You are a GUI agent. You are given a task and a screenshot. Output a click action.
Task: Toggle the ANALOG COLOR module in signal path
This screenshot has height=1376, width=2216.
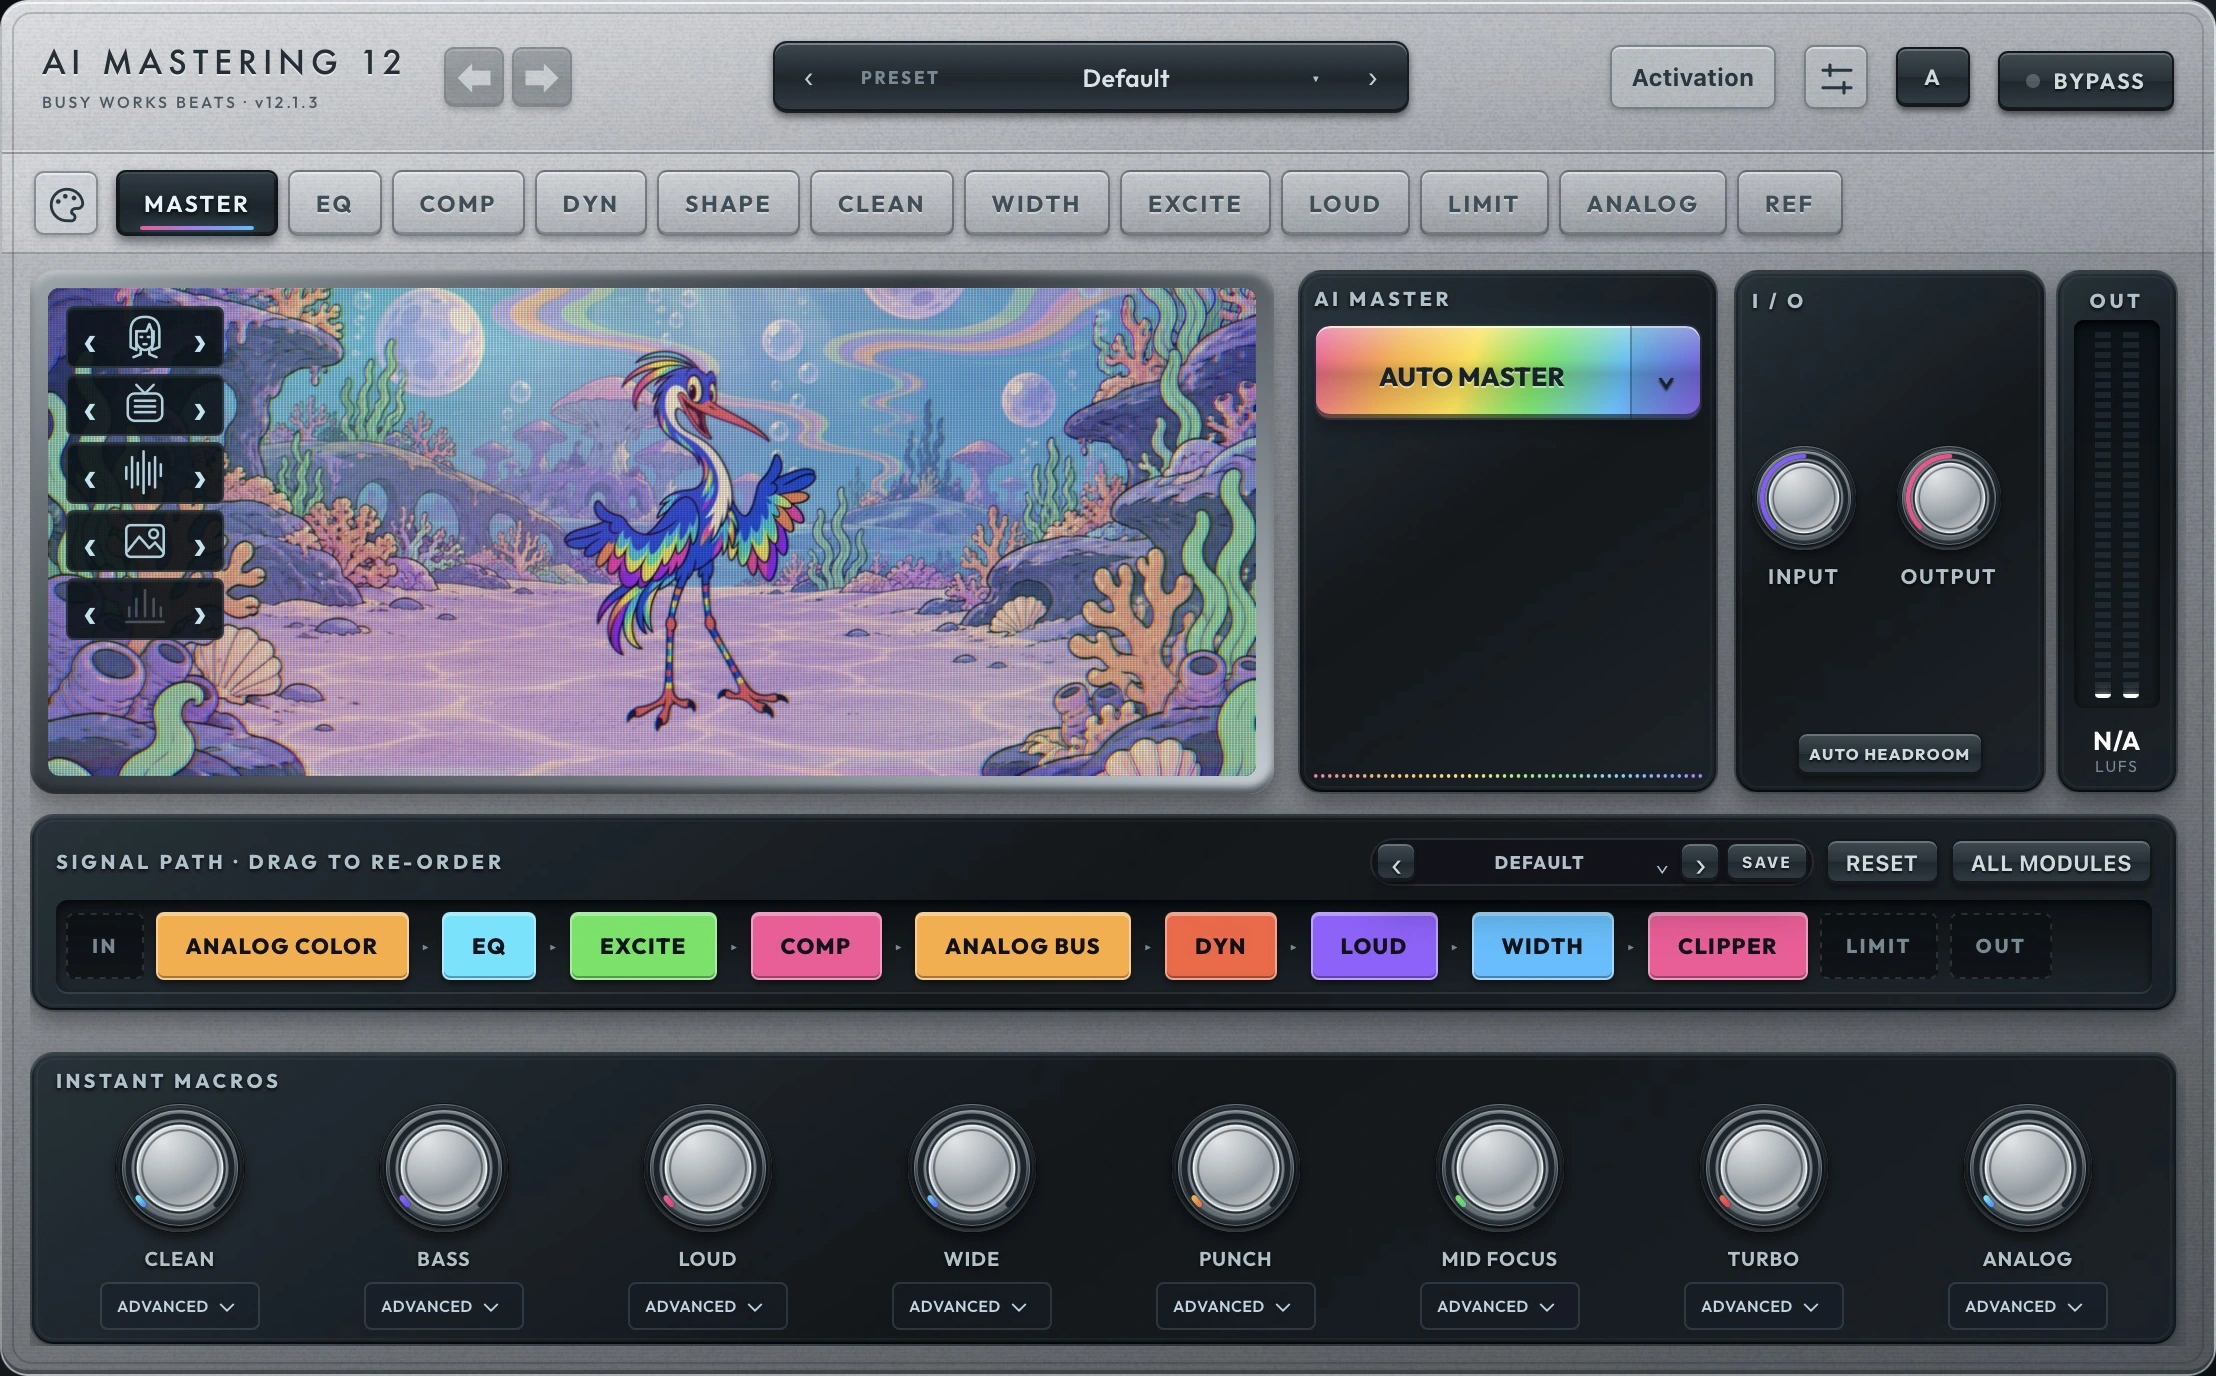click(x=282, y=946)
